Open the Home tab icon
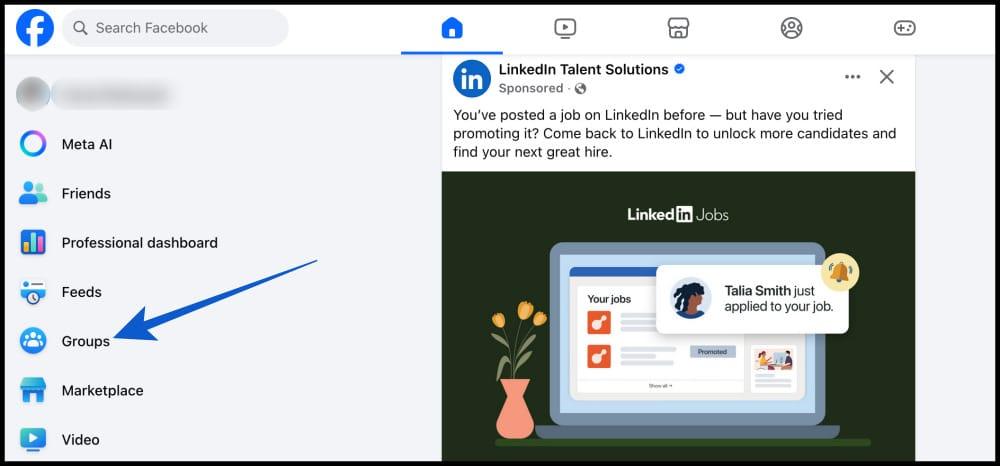The width and height of the screenshot is (1000, 466). (x=452, y=28)
